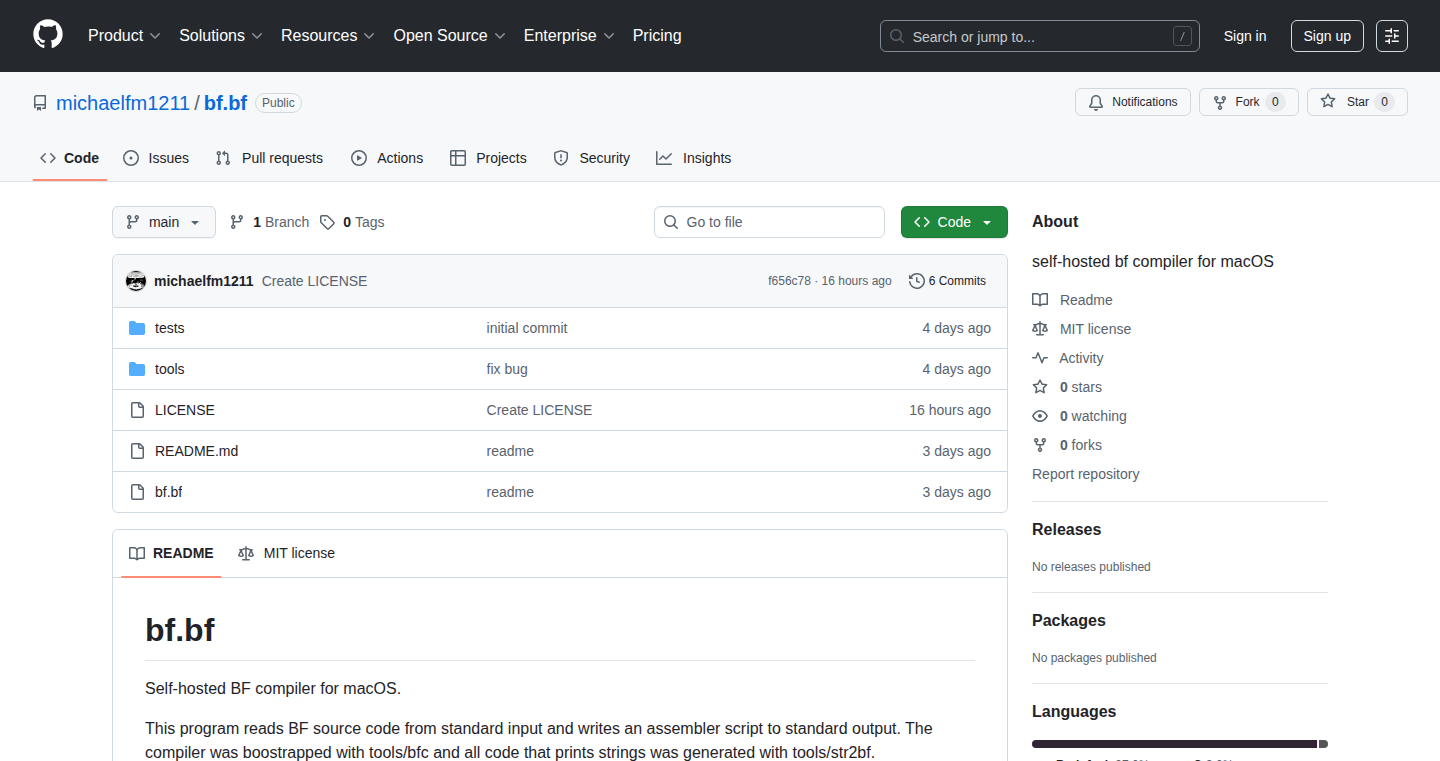Open the tools folder

pos(170,369)
